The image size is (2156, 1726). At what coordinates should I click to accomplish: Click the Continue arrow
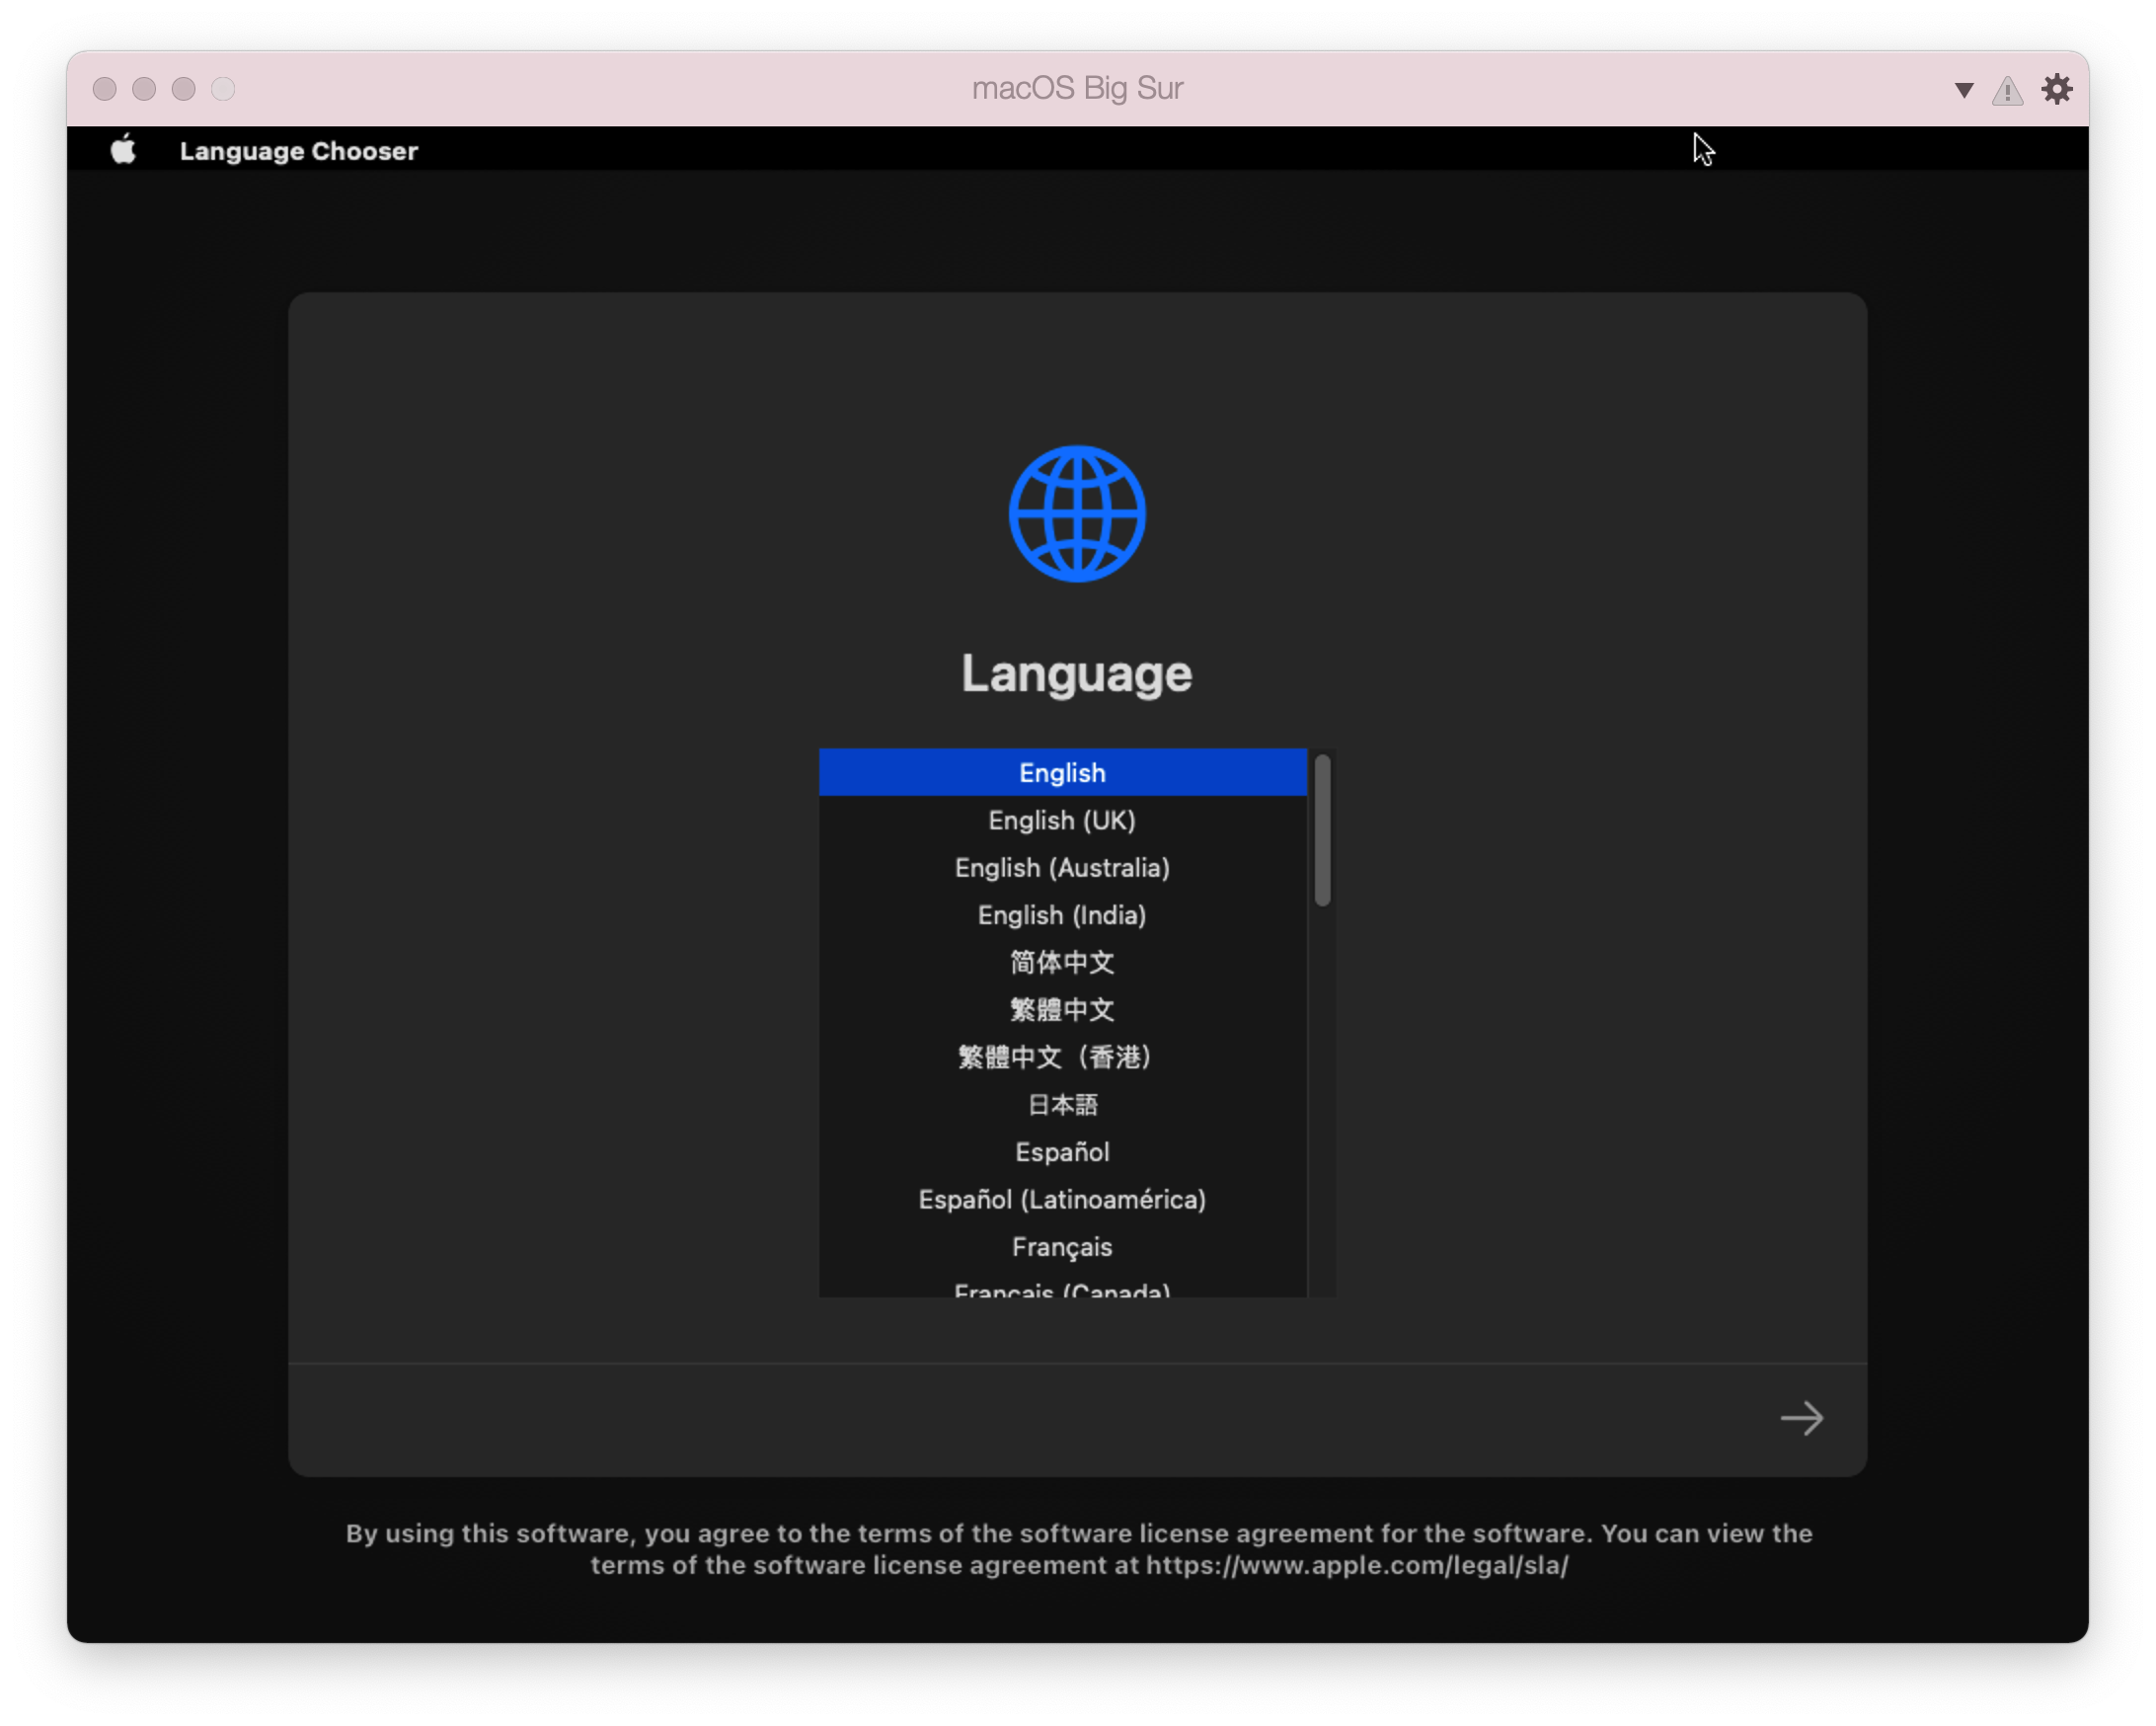pos(1802,1418)
